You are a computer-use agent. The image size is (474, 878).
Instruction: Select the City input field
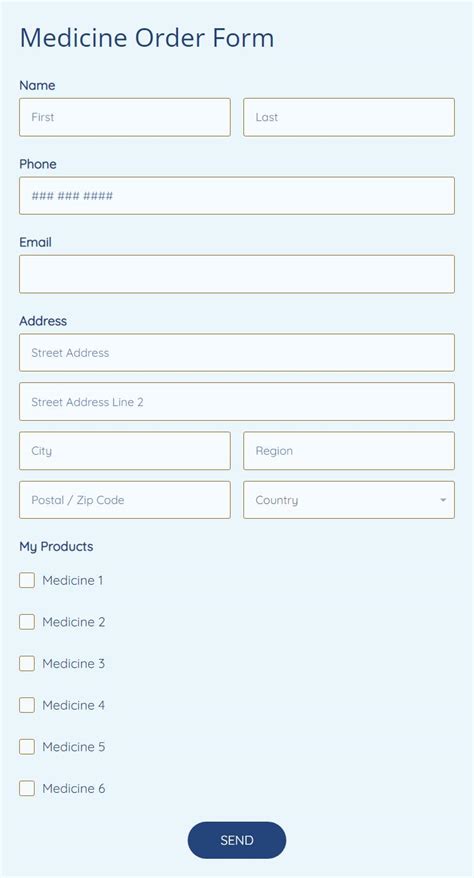pyautogui.click(x=125, y=451)
